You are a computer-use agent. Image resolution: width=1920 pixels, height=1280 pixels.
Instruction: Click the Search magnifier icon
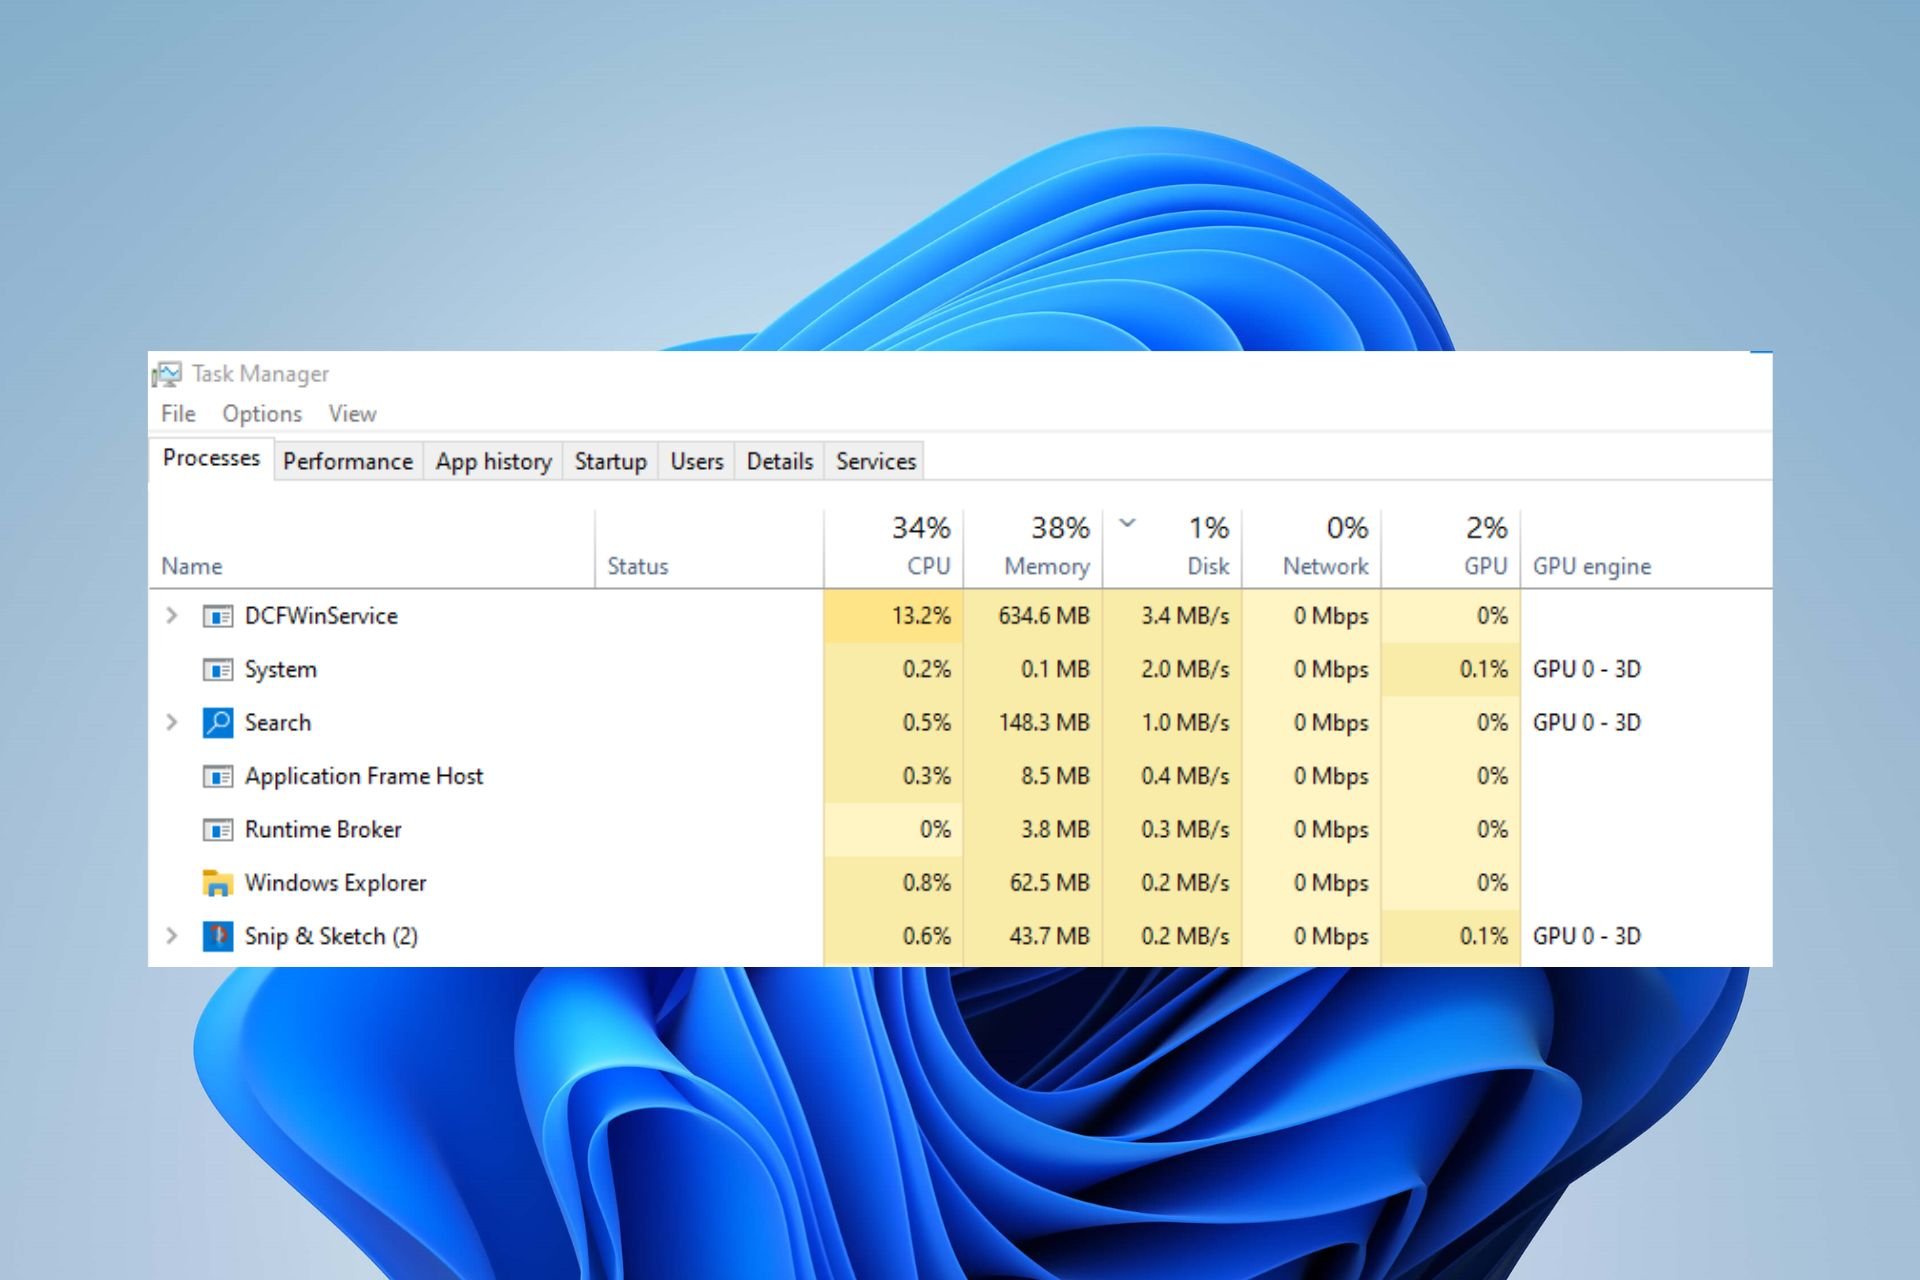click(x=218, y=722)
